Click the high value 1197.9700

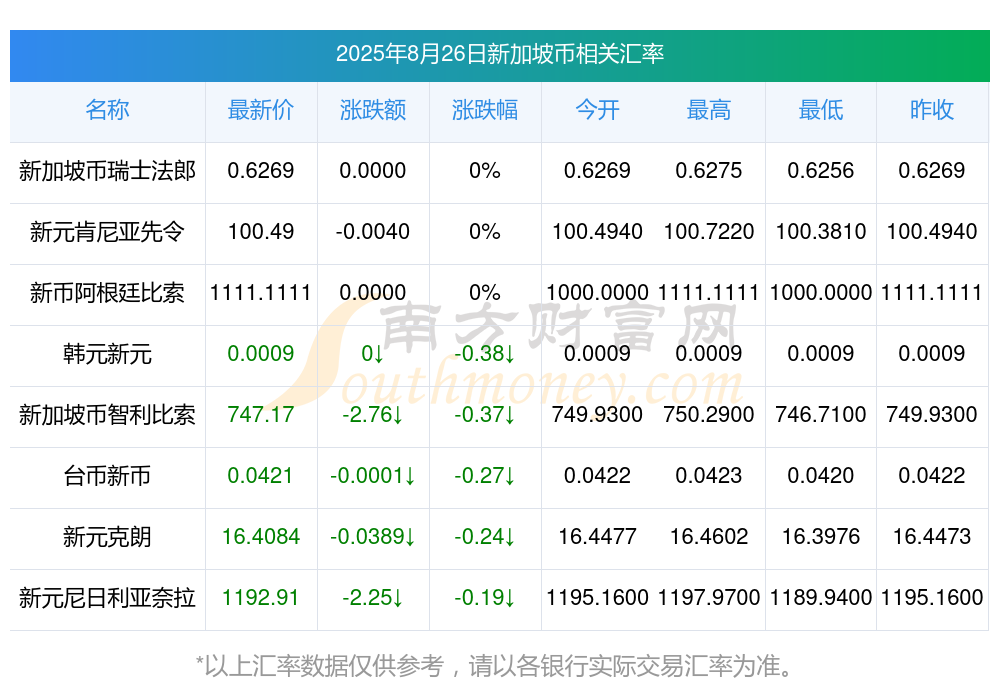click(709, 598)
